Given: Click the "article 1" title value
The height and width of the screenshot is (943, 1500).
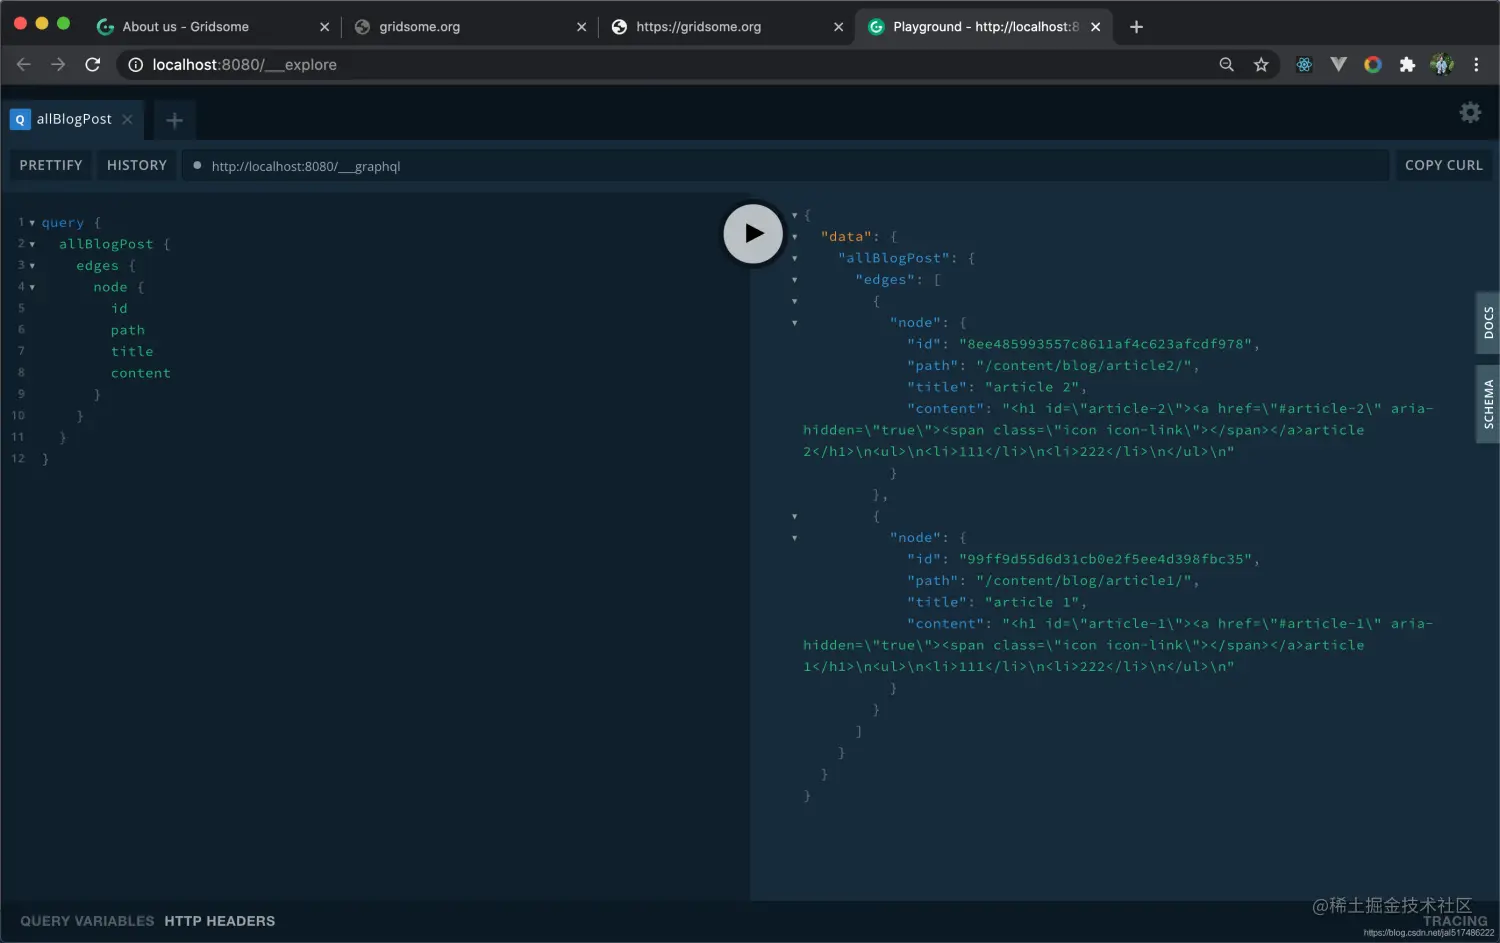Looking at the screenshot, I should click(1031, 602).
